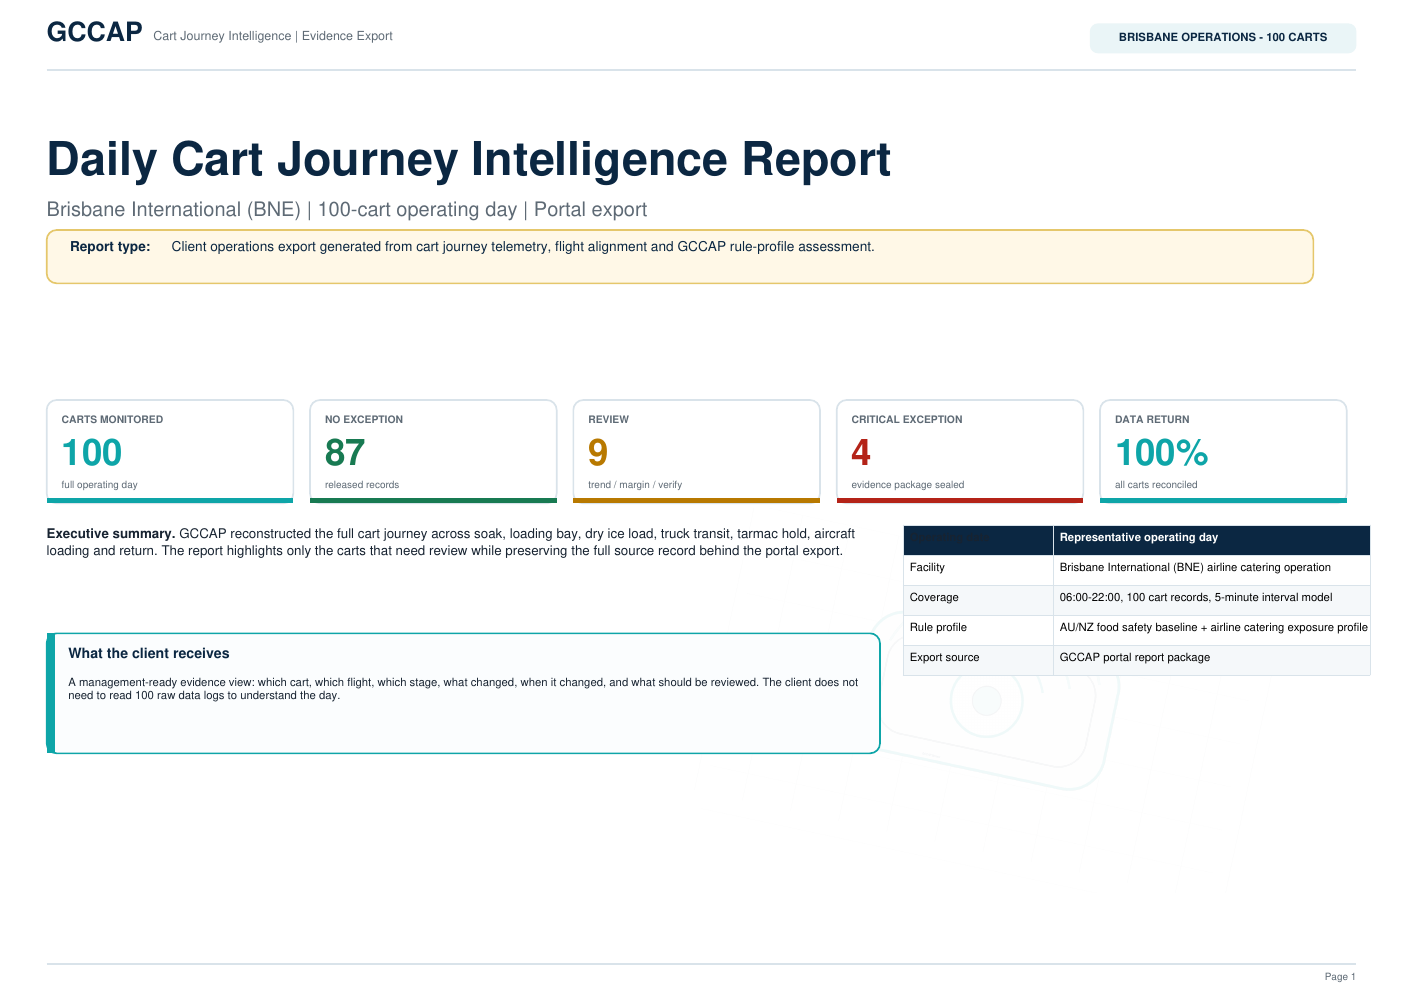Select the 'CRITICAL EXCEPTION' card label
Viewport: 1404px width, 993px height.
907,420
